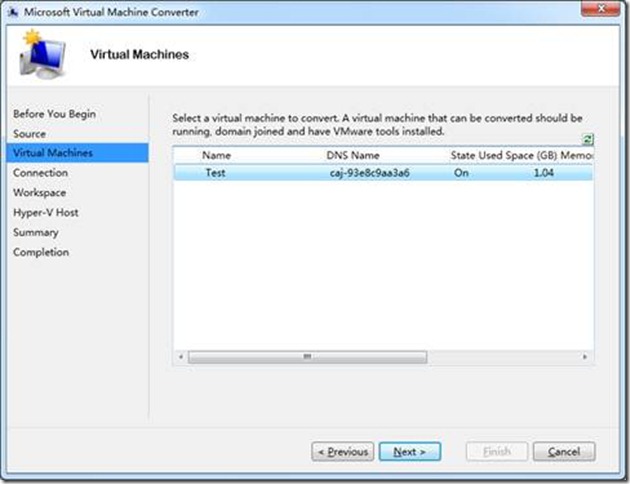Cancel the conversion wizard
The height and width of the screenshot is (484, 630).
coord(564,452)
